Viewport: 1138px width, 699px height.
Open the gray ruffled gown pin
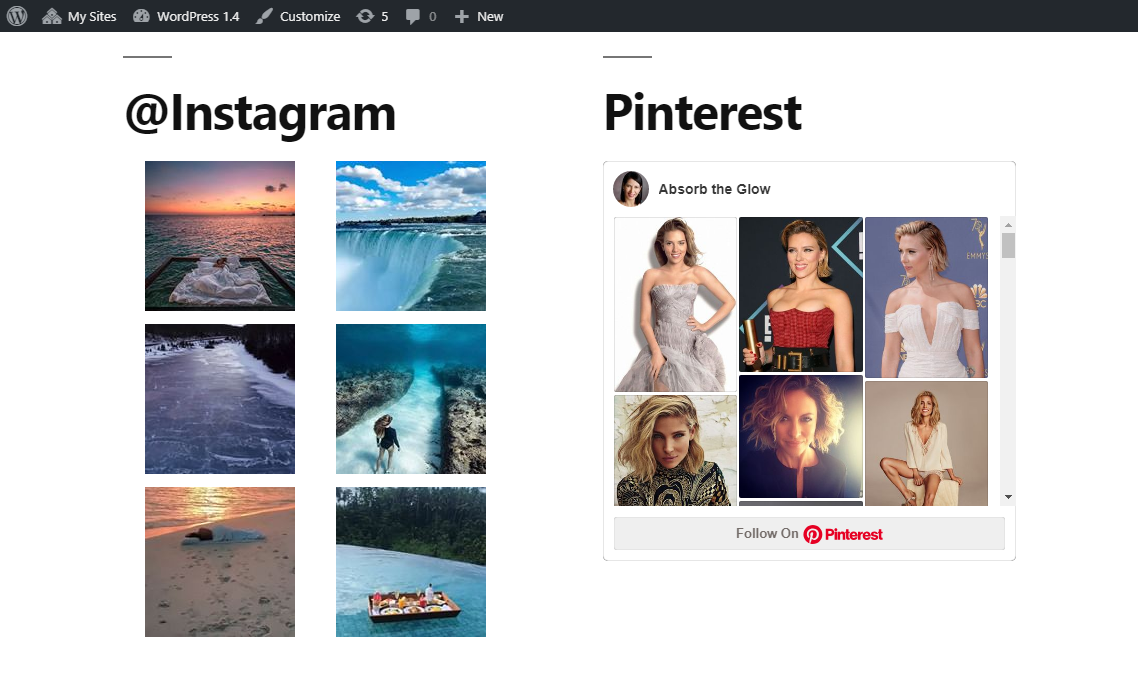(676, 304)
